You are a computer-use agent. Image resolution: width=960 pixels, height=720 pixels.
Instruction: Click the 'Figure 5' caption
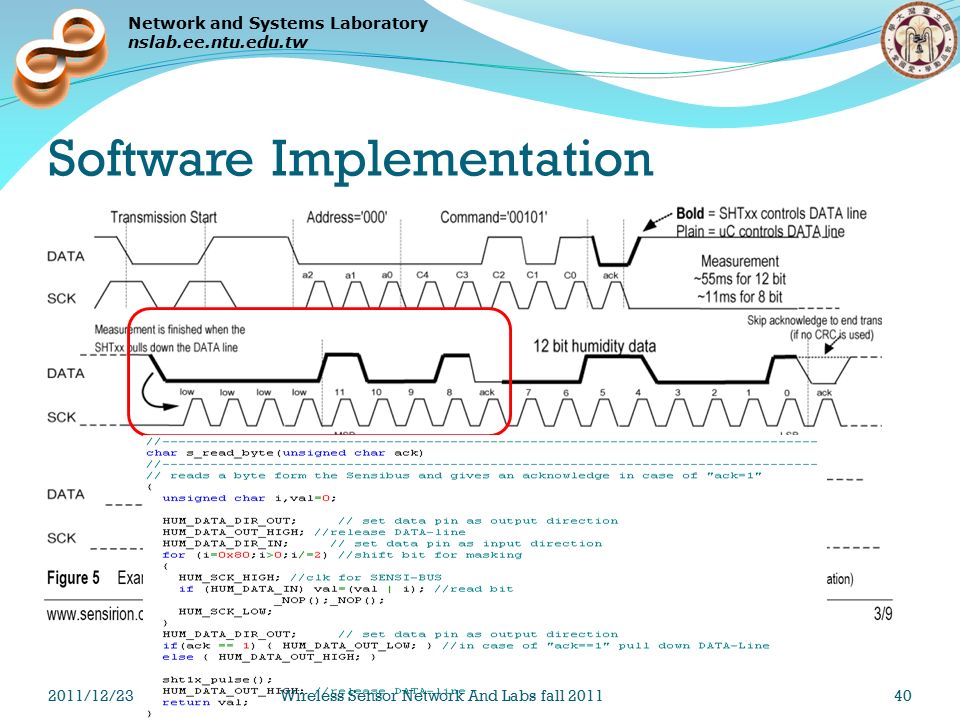[x=73, y=578]
